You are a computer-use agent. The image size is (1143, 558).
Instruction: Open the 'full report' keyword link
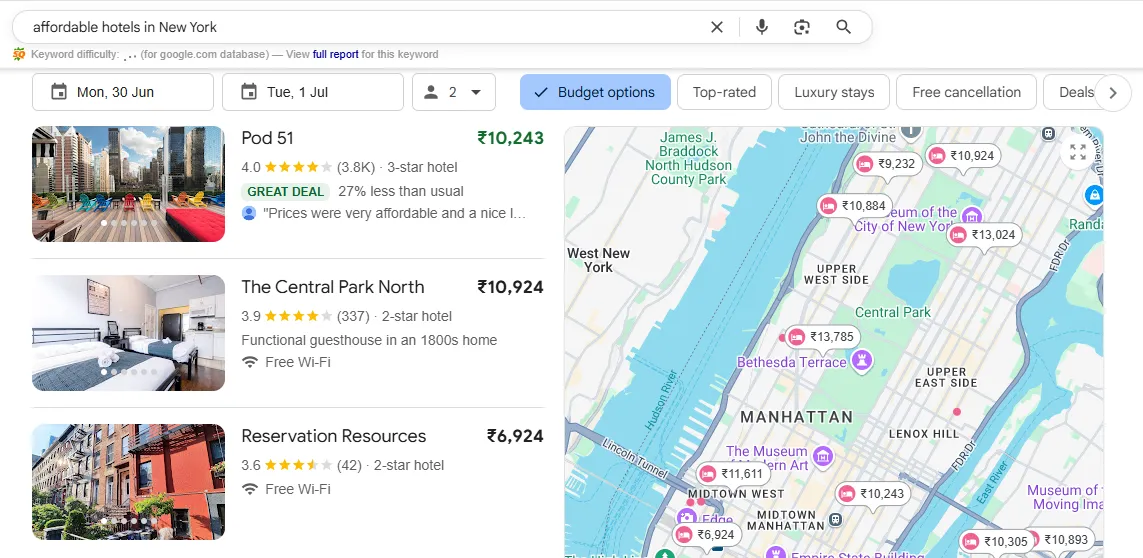pyautogui.click(x=335, y=54)
